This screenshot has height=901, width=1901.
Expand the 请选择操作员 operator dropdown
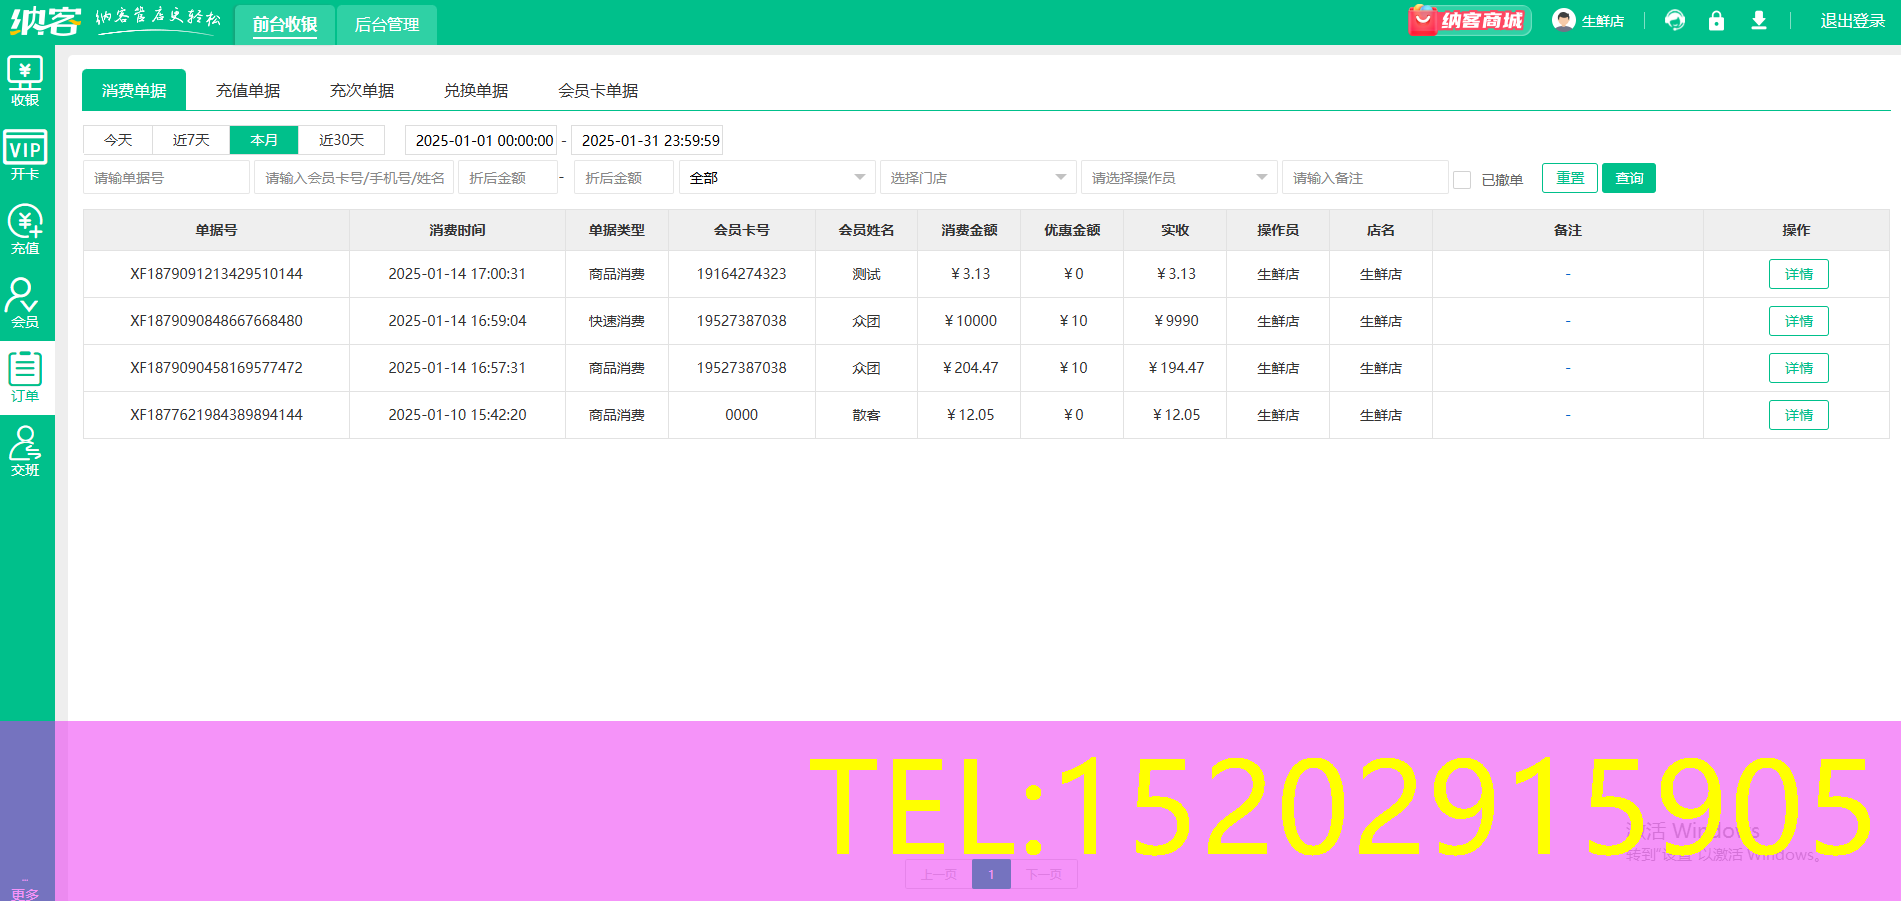point(1178,178)
